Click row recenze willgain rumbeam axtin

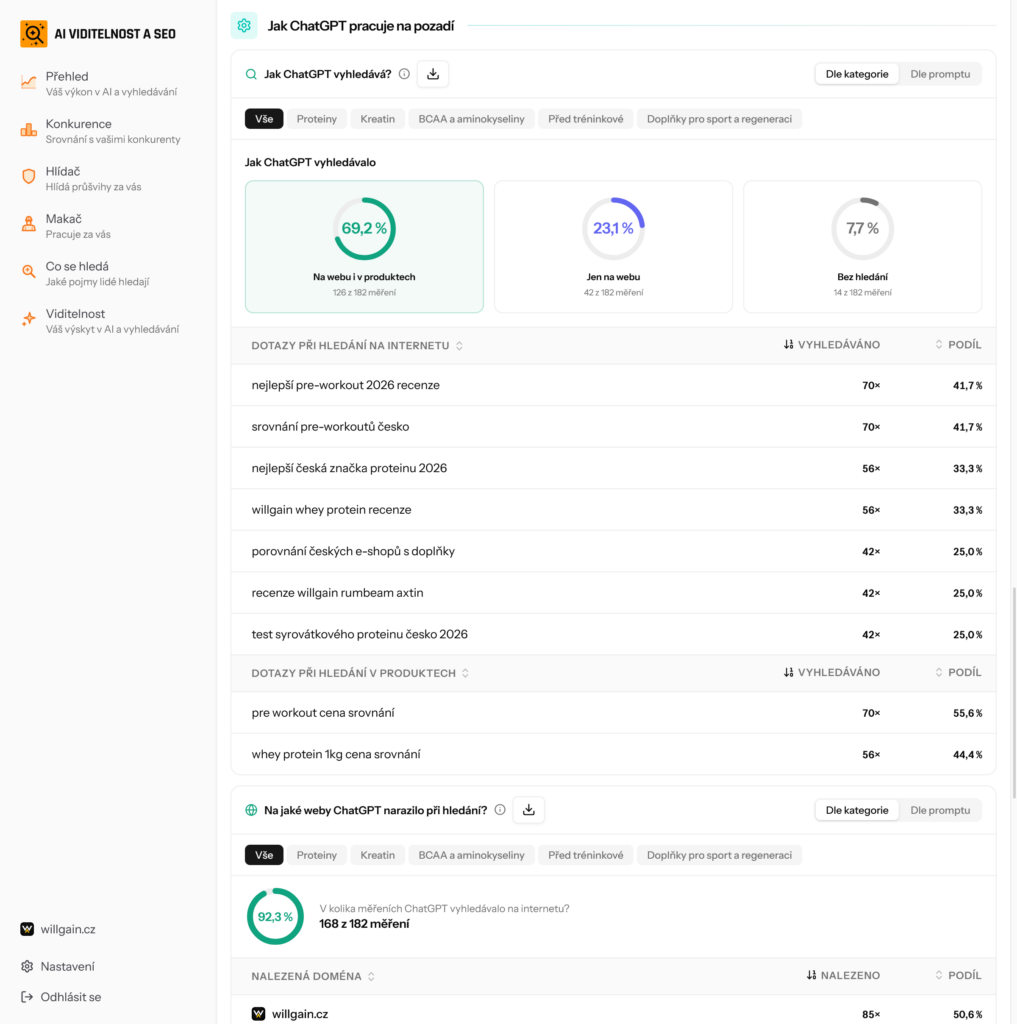pos(613,593)
